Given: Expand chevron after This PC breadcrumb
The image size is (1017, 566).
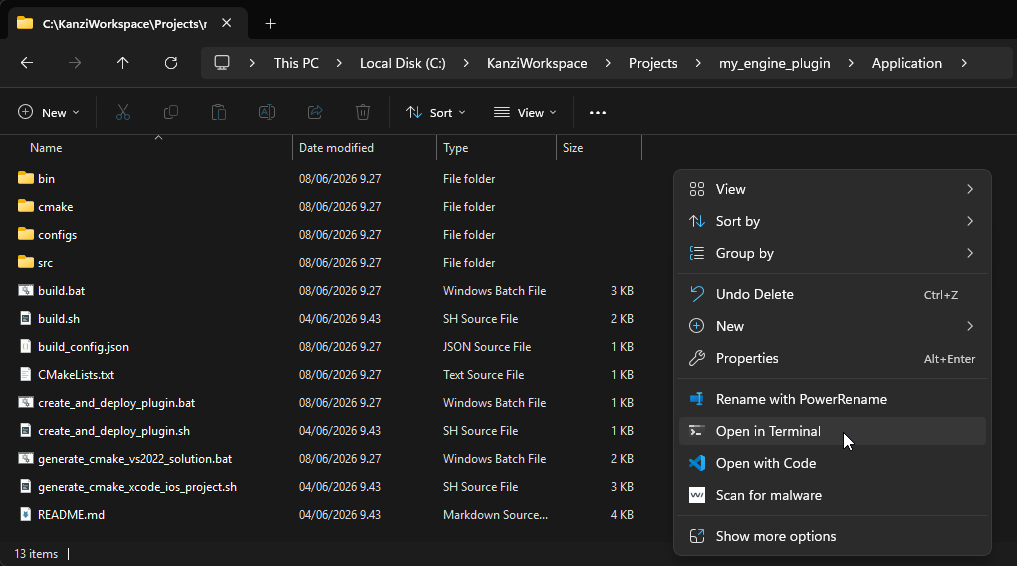Looking at the screenshot, I should [x=339, y=63].
